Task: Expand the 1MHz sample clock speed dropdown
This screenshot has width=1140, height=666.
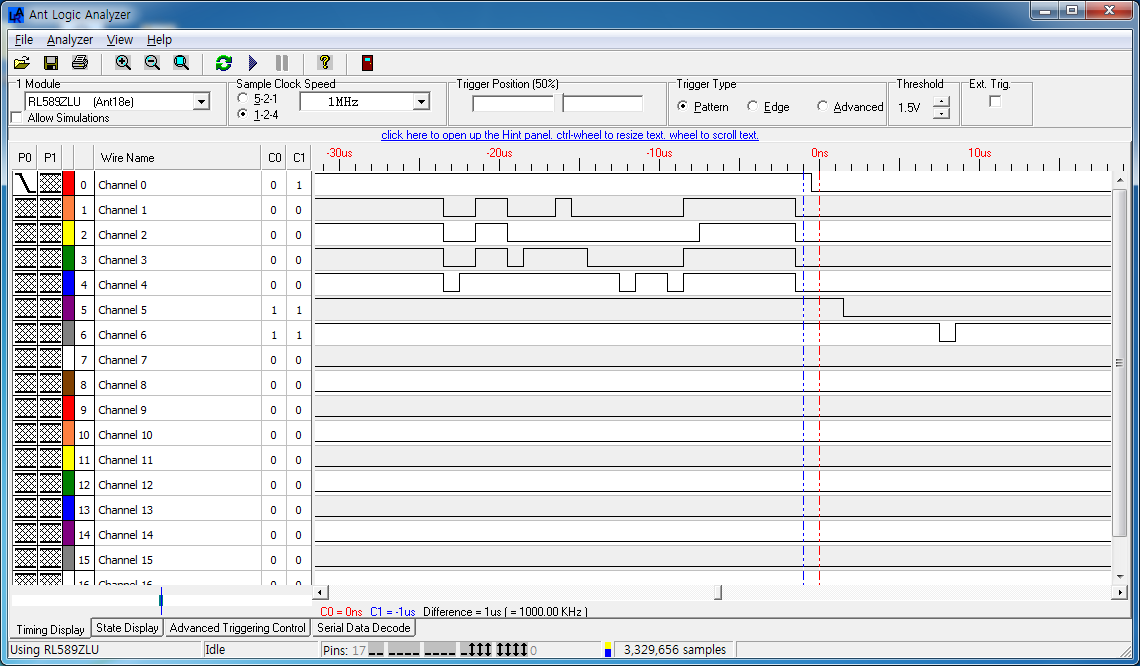Action: pyautogui.click(x=421, y=101)
